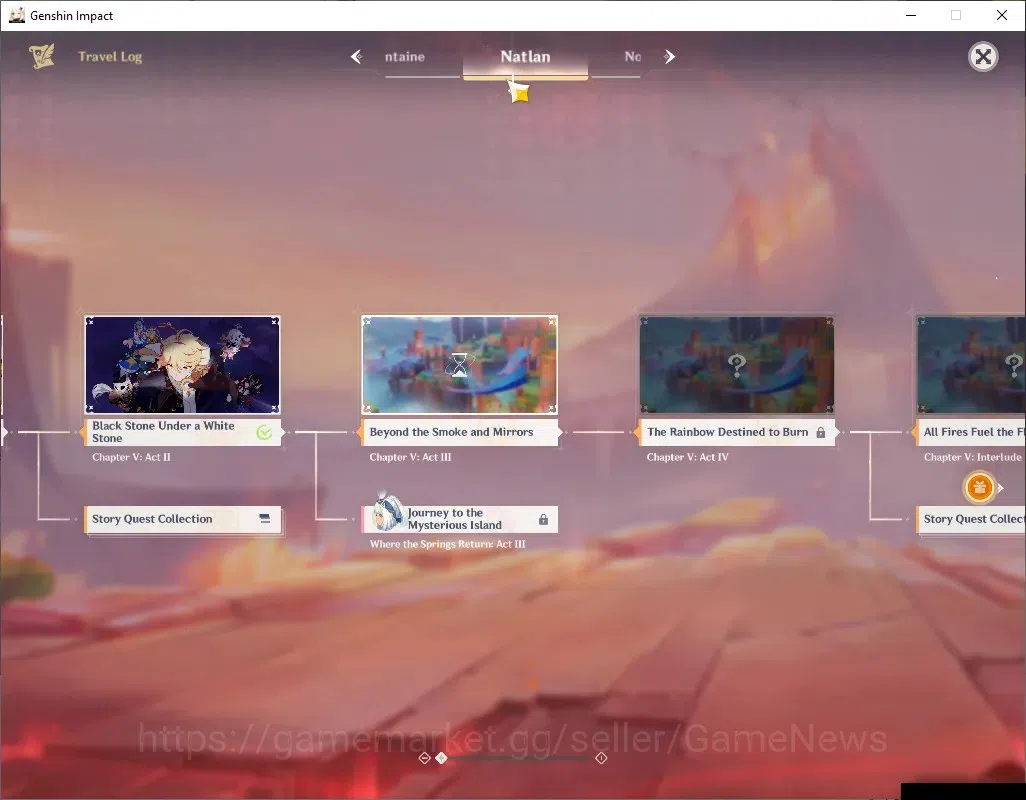Minimize the Genshin Impact window

[x=910, y=15]
